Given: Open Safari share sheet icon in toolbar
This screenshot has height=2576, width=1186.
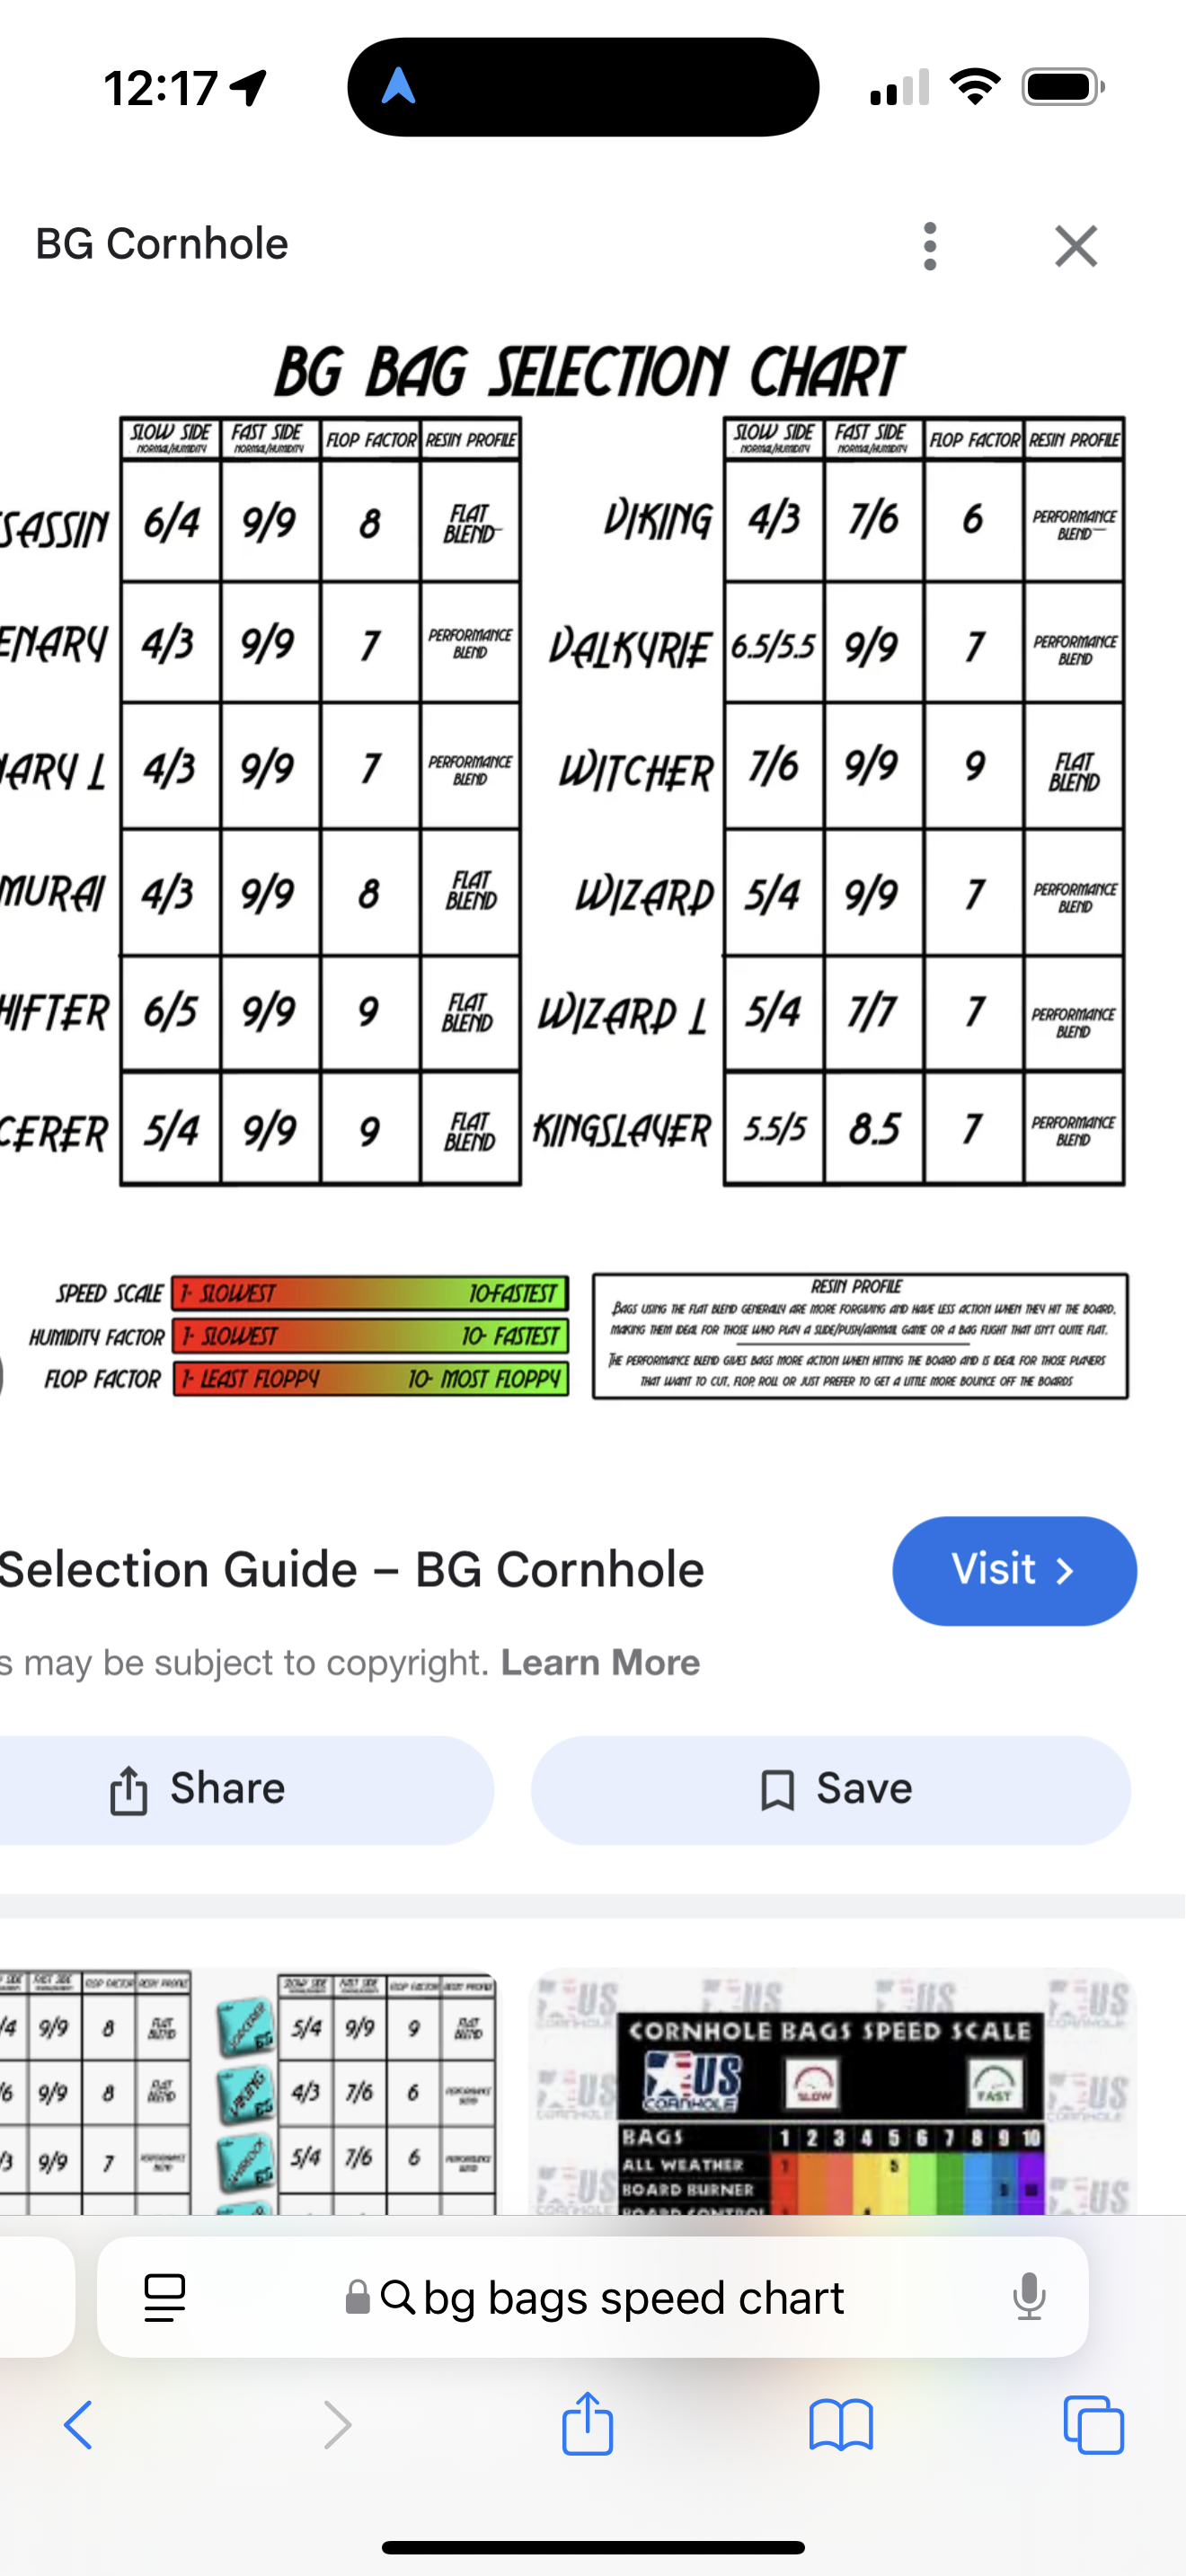Looking at the screenshot, I should [x=587, y=2423].
